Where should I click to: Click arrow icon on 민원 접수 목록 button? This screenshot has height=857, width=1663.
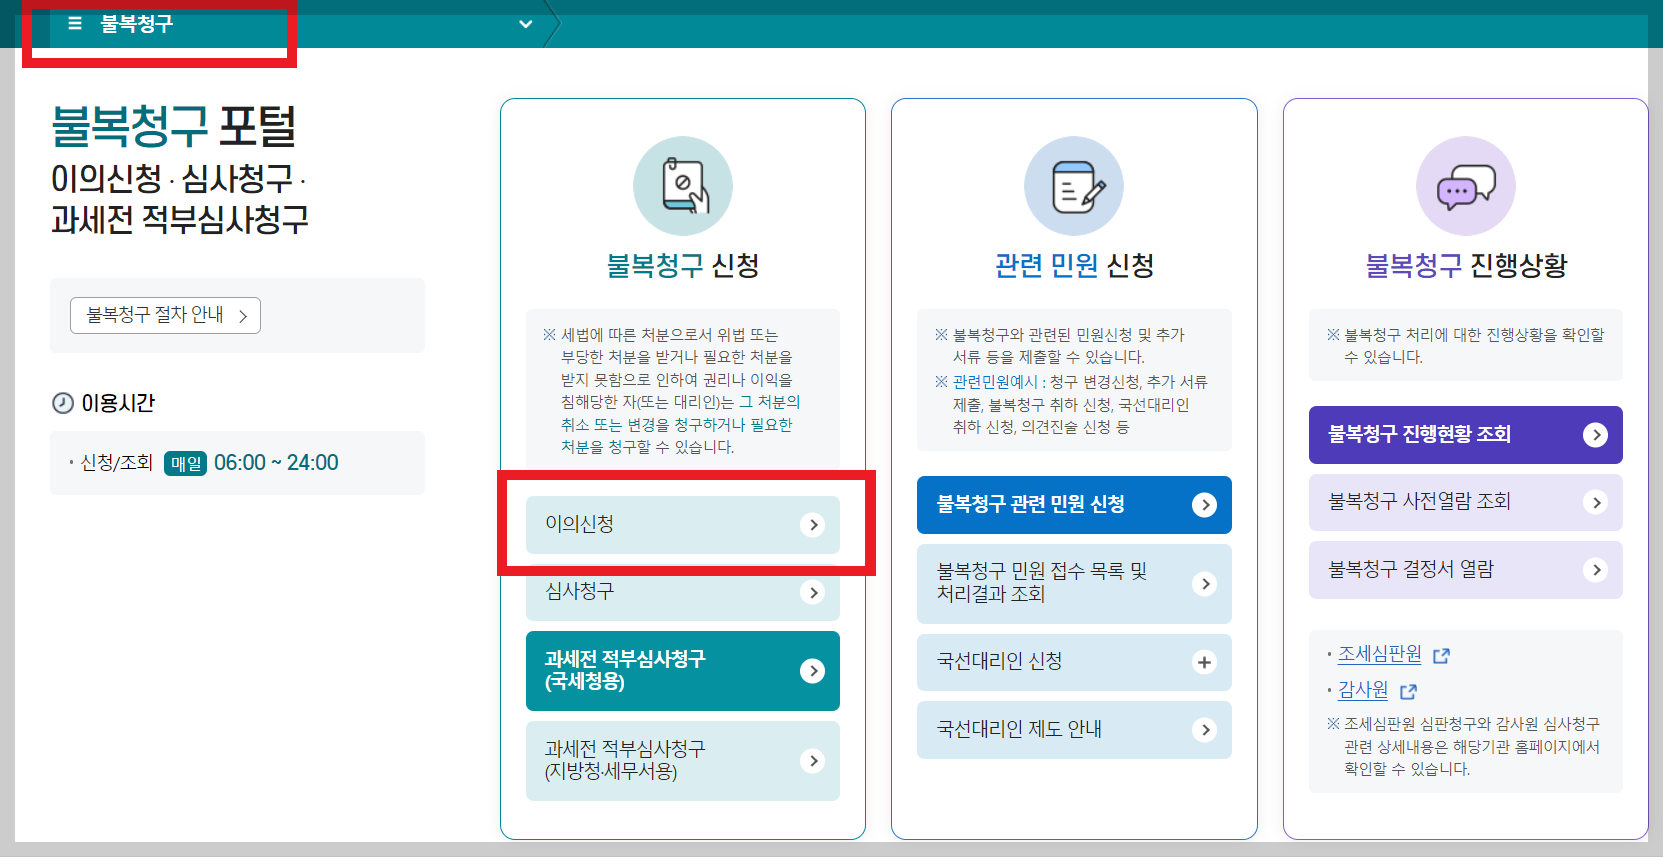(1205, 584)
